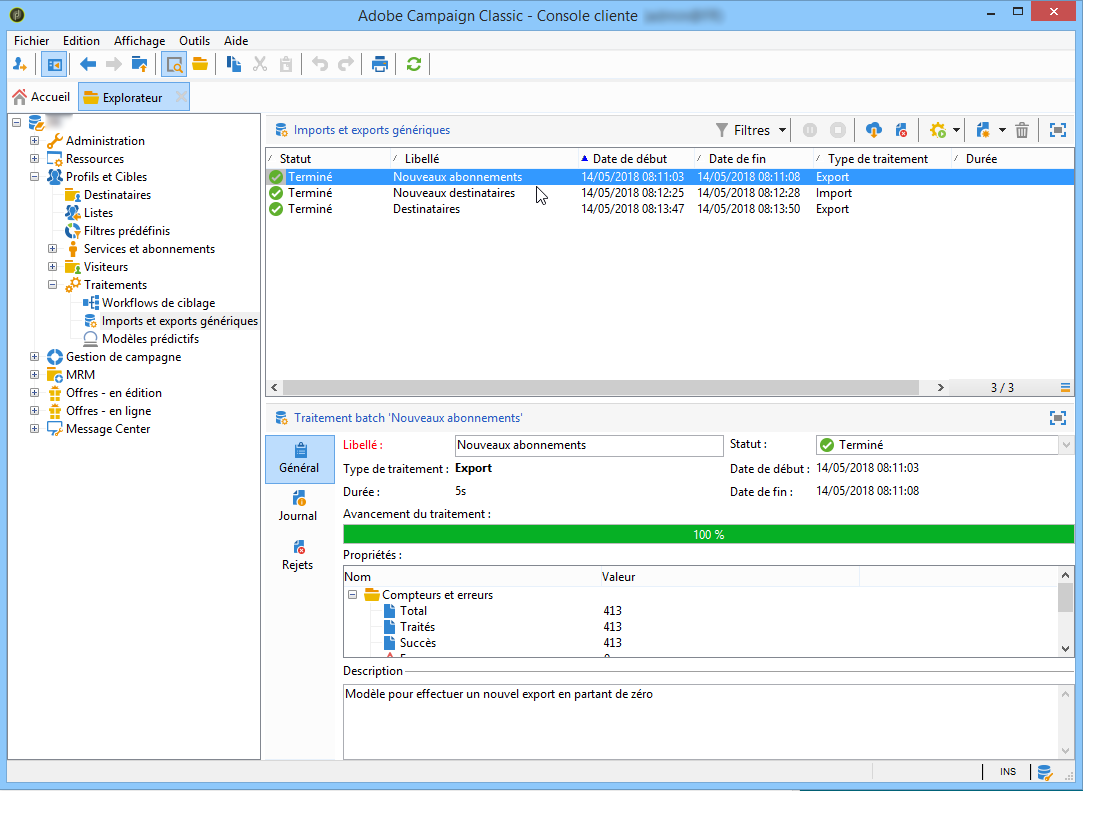Click the delete trash icon in list toolbar

point(1022,130)
